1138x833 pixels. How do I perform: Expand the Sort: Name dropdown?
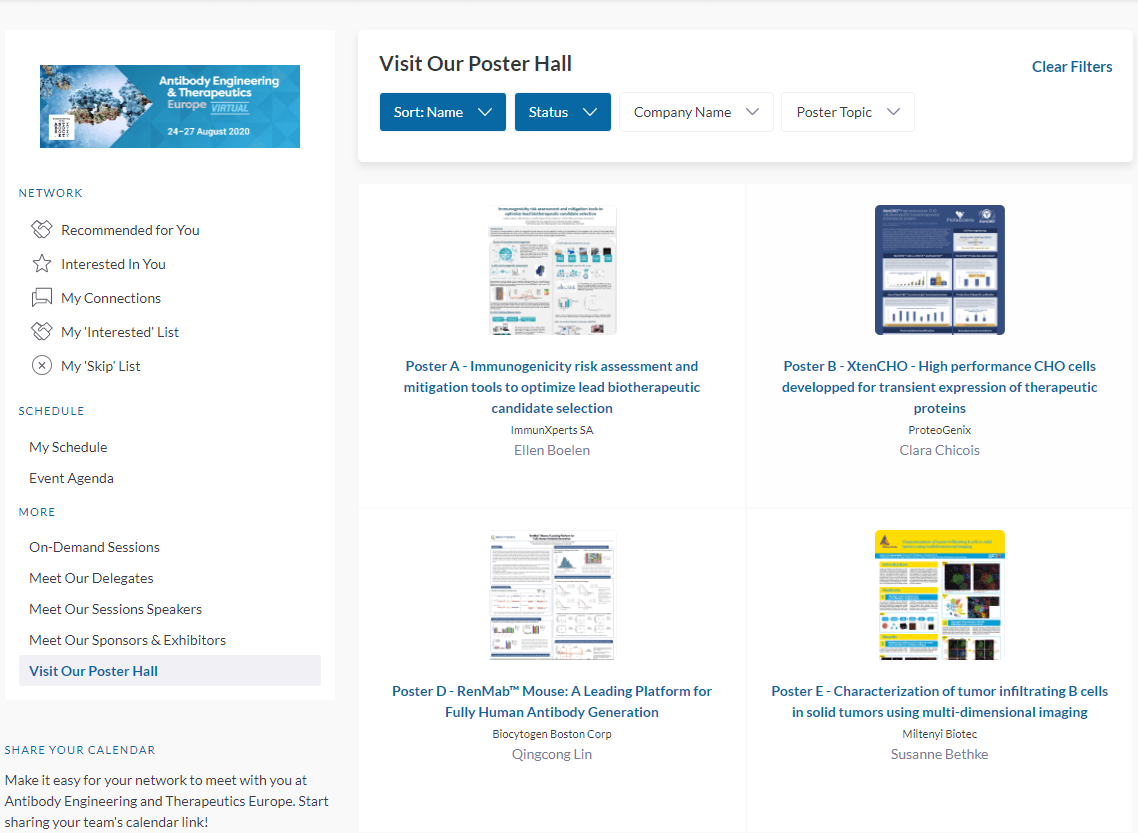pos(442,112)
